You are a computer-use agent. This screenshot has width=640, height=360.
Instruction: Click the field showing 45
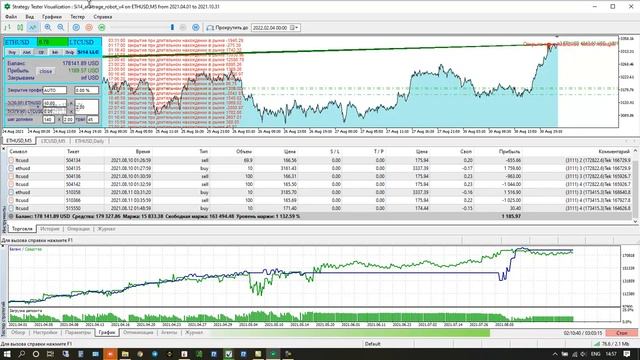(93, 120)
